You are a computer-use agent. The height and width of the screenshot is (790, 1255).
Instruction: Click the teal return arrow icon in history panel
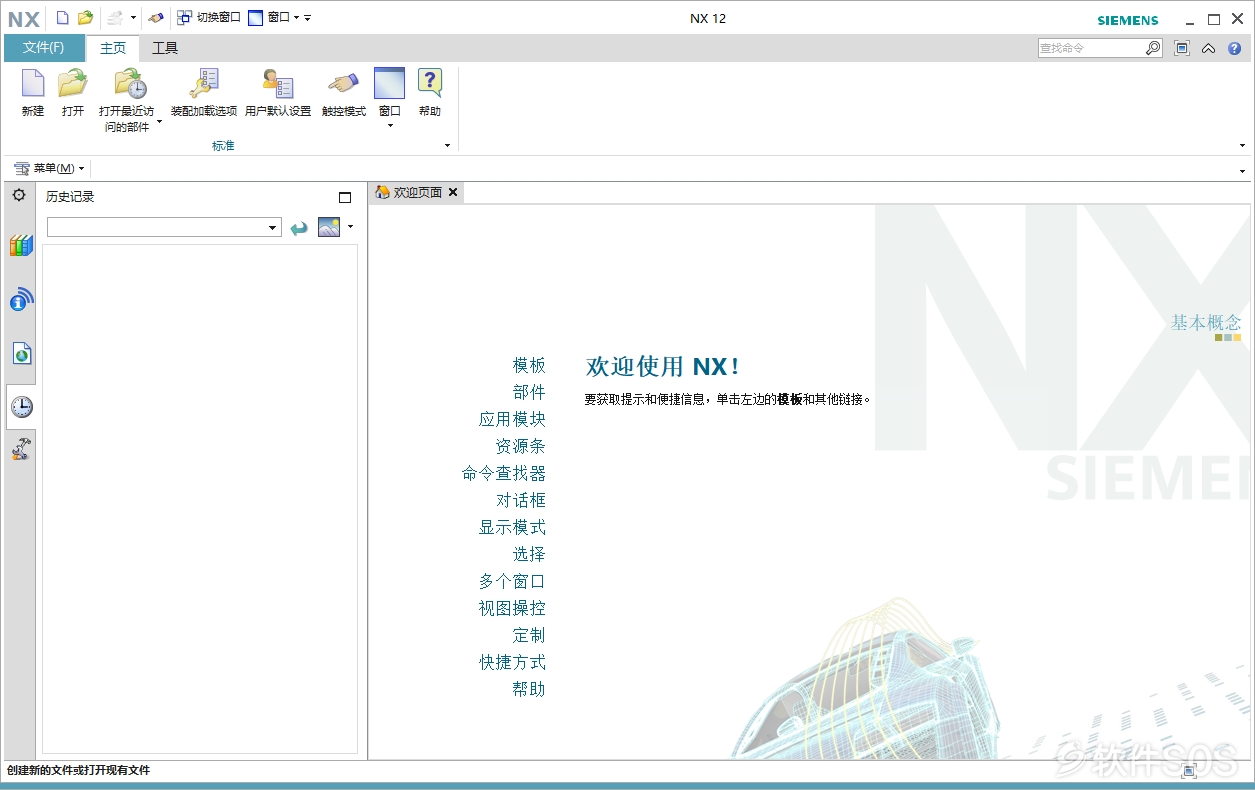tap(299, 228)
